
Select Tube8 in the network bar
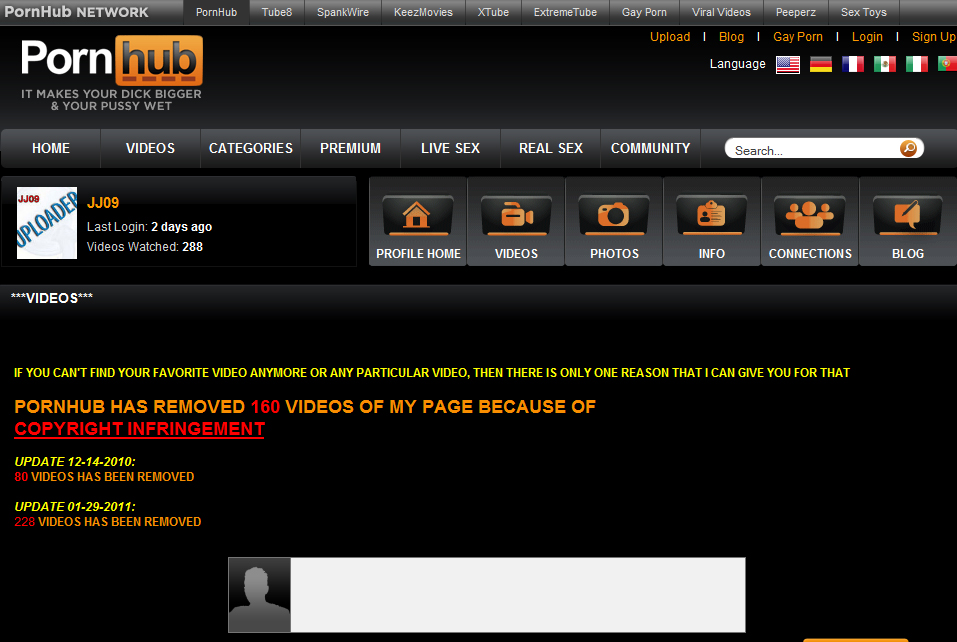(x=277, y=12)
